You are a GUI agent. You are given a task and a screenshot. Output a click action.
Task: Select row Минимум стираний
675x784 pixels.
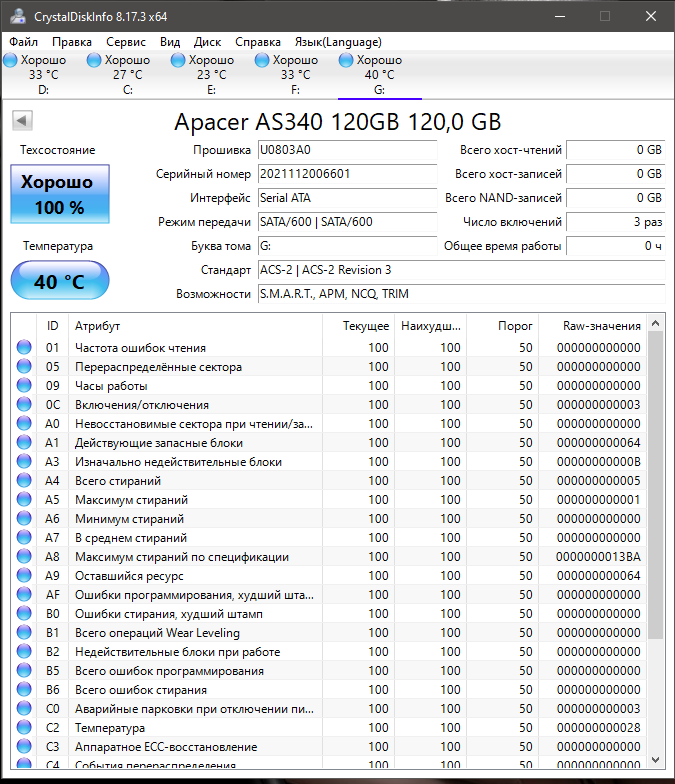[x=328, y=518]
